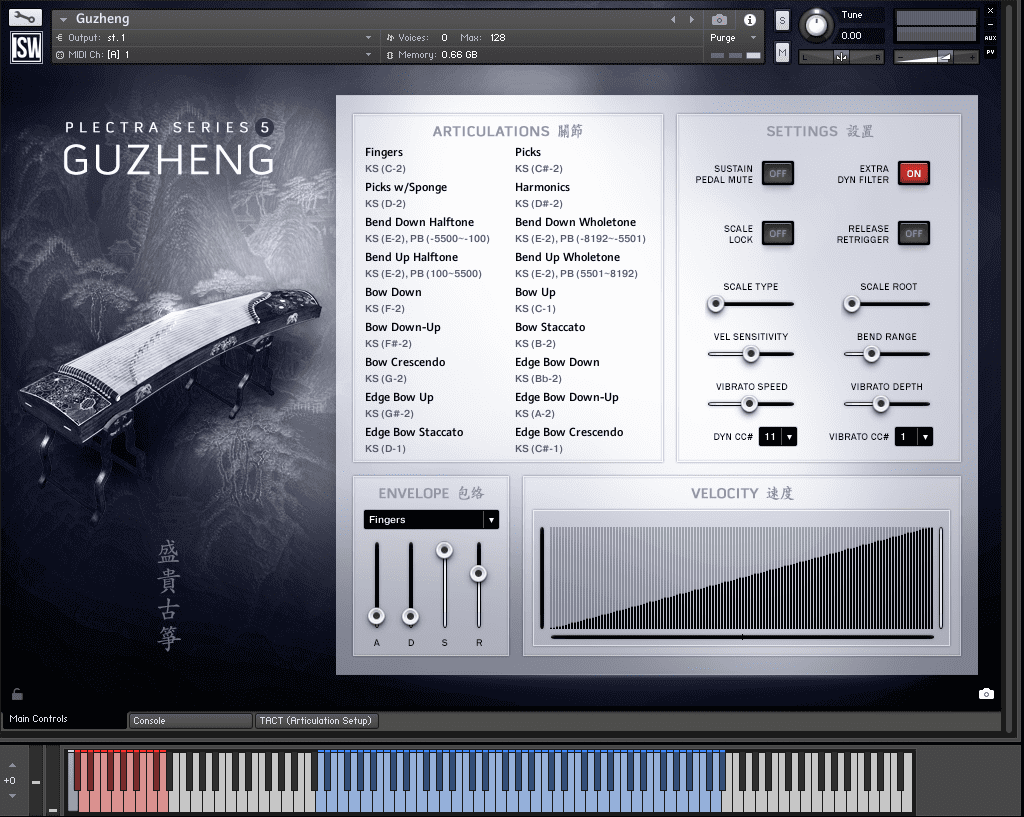Adjust the Vibrato Speed slider
This screenshot has width=1024, height=817.
pos(750,404)
